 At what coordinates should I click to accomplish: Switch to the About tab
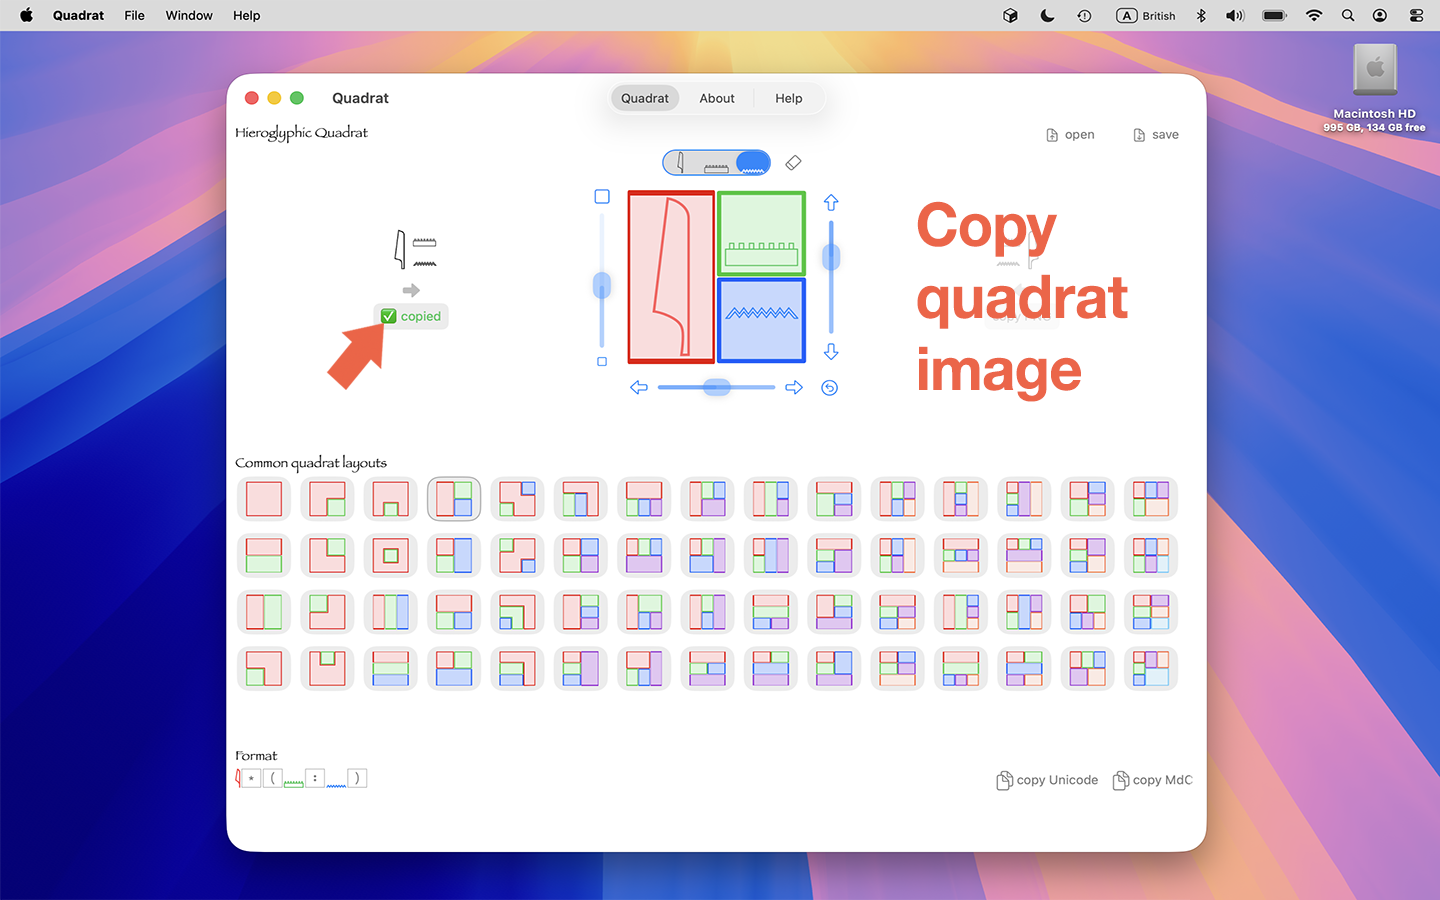pyautogui.click(x=716, y=98)
